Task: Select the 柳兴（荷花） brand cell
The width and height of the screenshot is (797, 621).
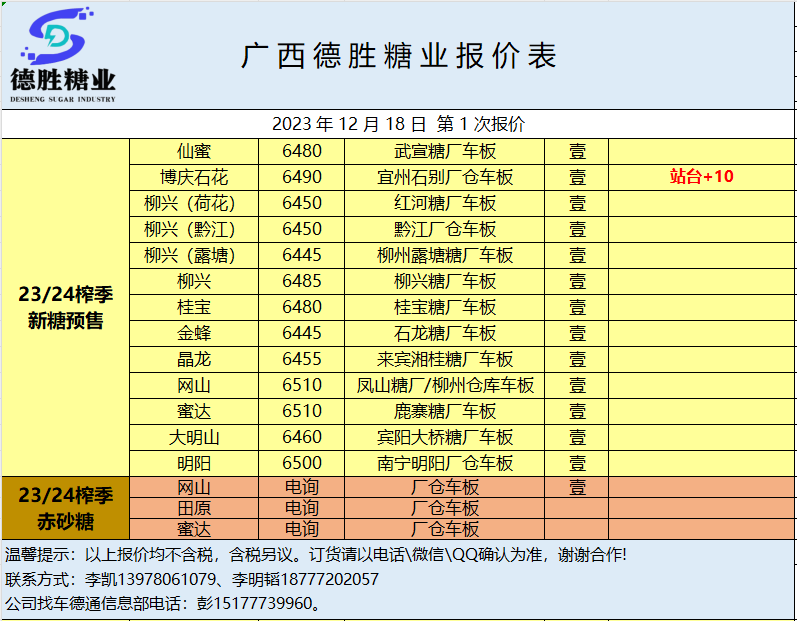Action: click(x=193, y=204)
